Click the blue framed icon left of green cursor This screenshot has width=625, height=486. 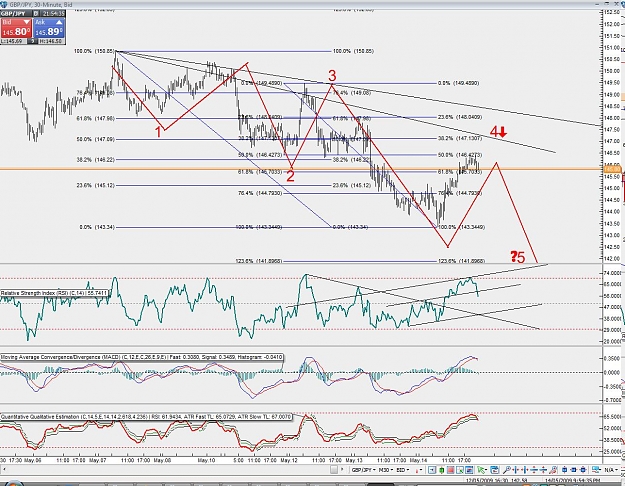click(x=469, y=470)
